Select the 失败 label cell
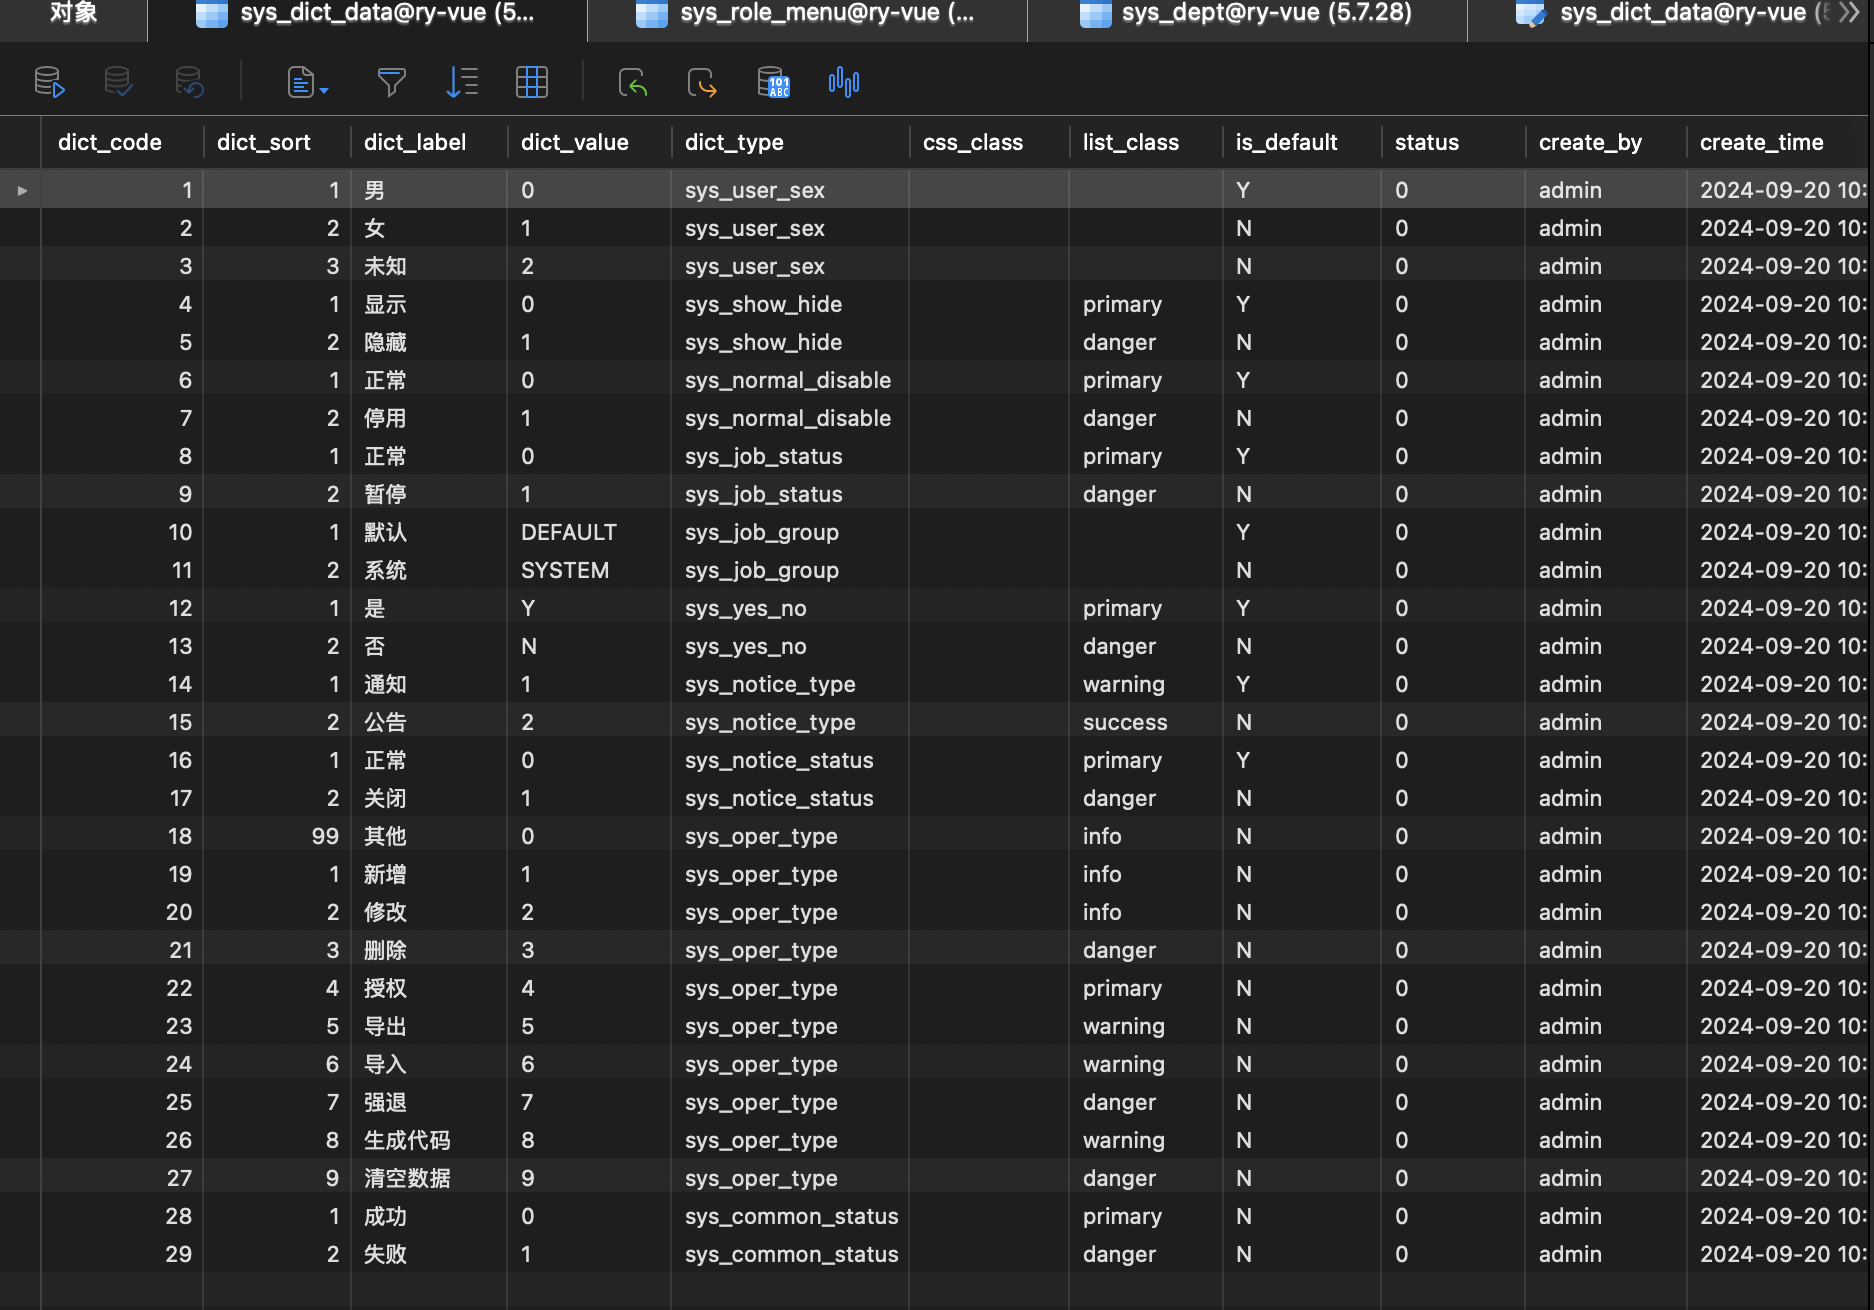The width and height of the screenshot is (1874, 1310). click(429, 1254)
